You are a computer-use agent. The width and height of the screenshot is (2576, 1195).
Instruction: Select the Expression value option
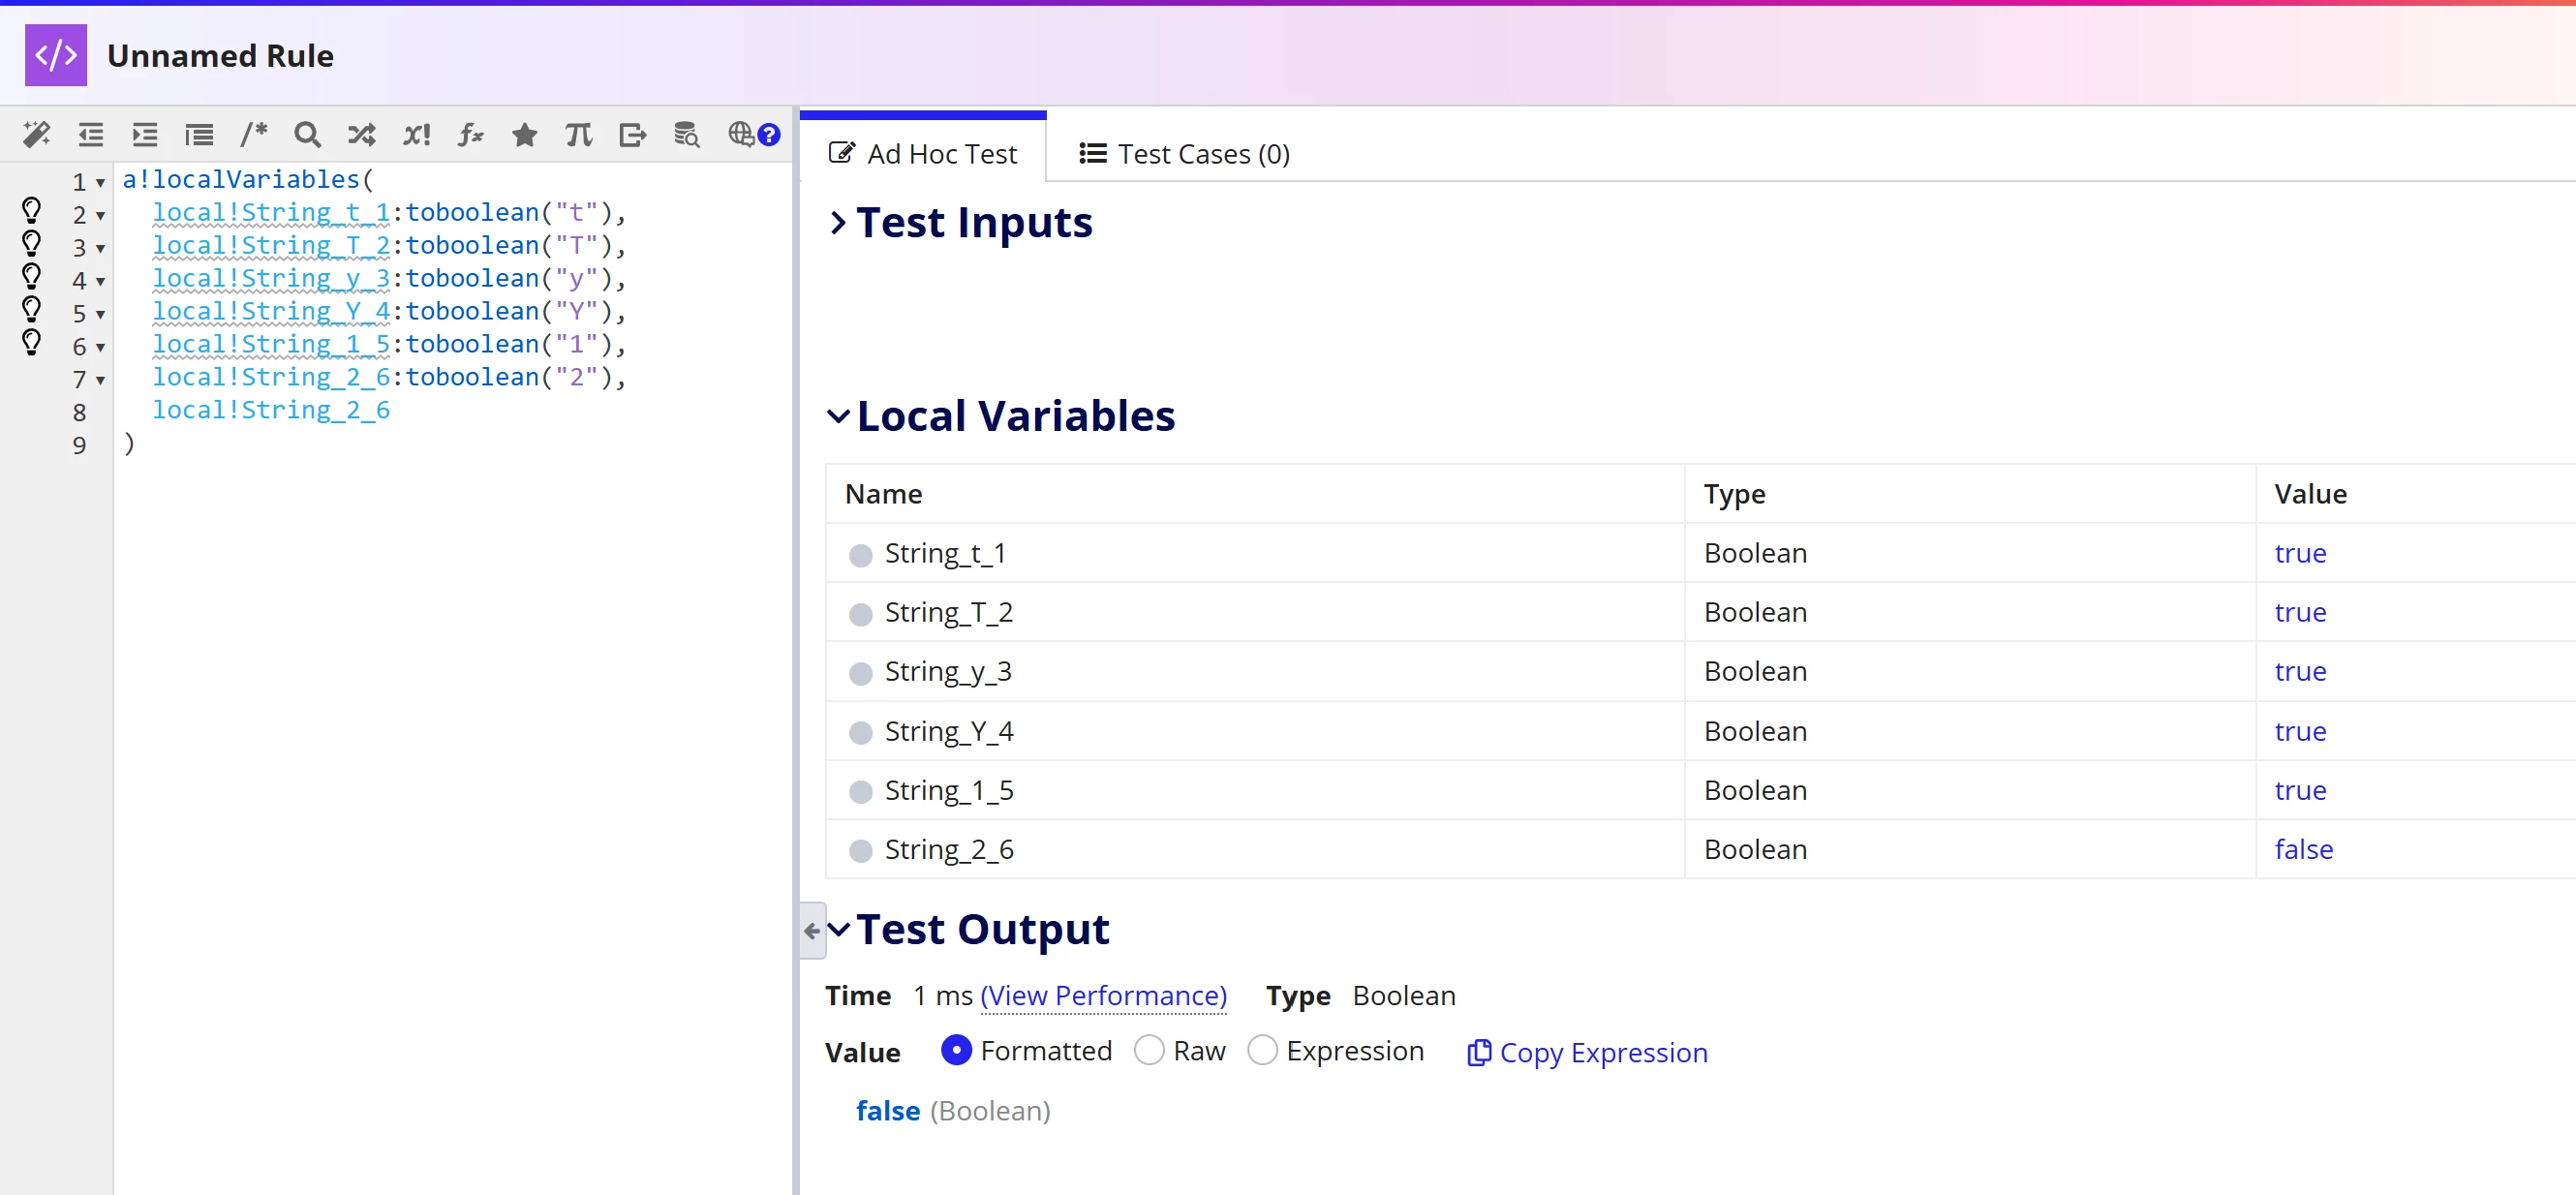point(1262,1049)
